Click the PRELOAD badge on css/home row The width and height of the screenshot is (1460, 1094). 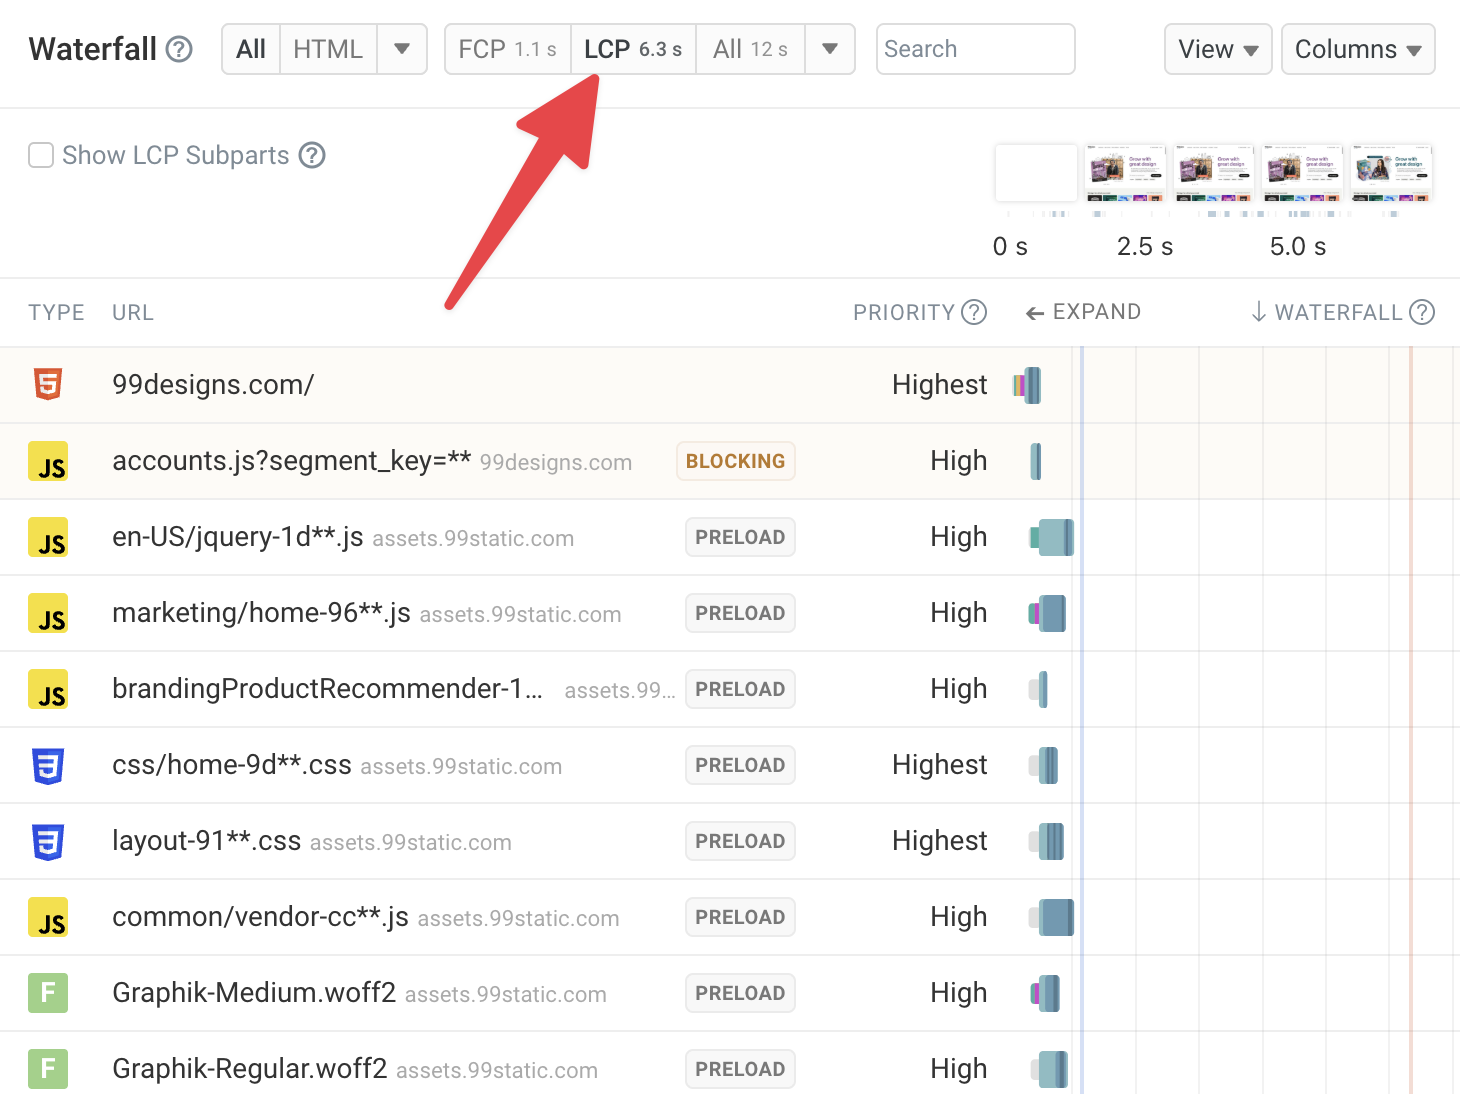(x=740, y=765)
